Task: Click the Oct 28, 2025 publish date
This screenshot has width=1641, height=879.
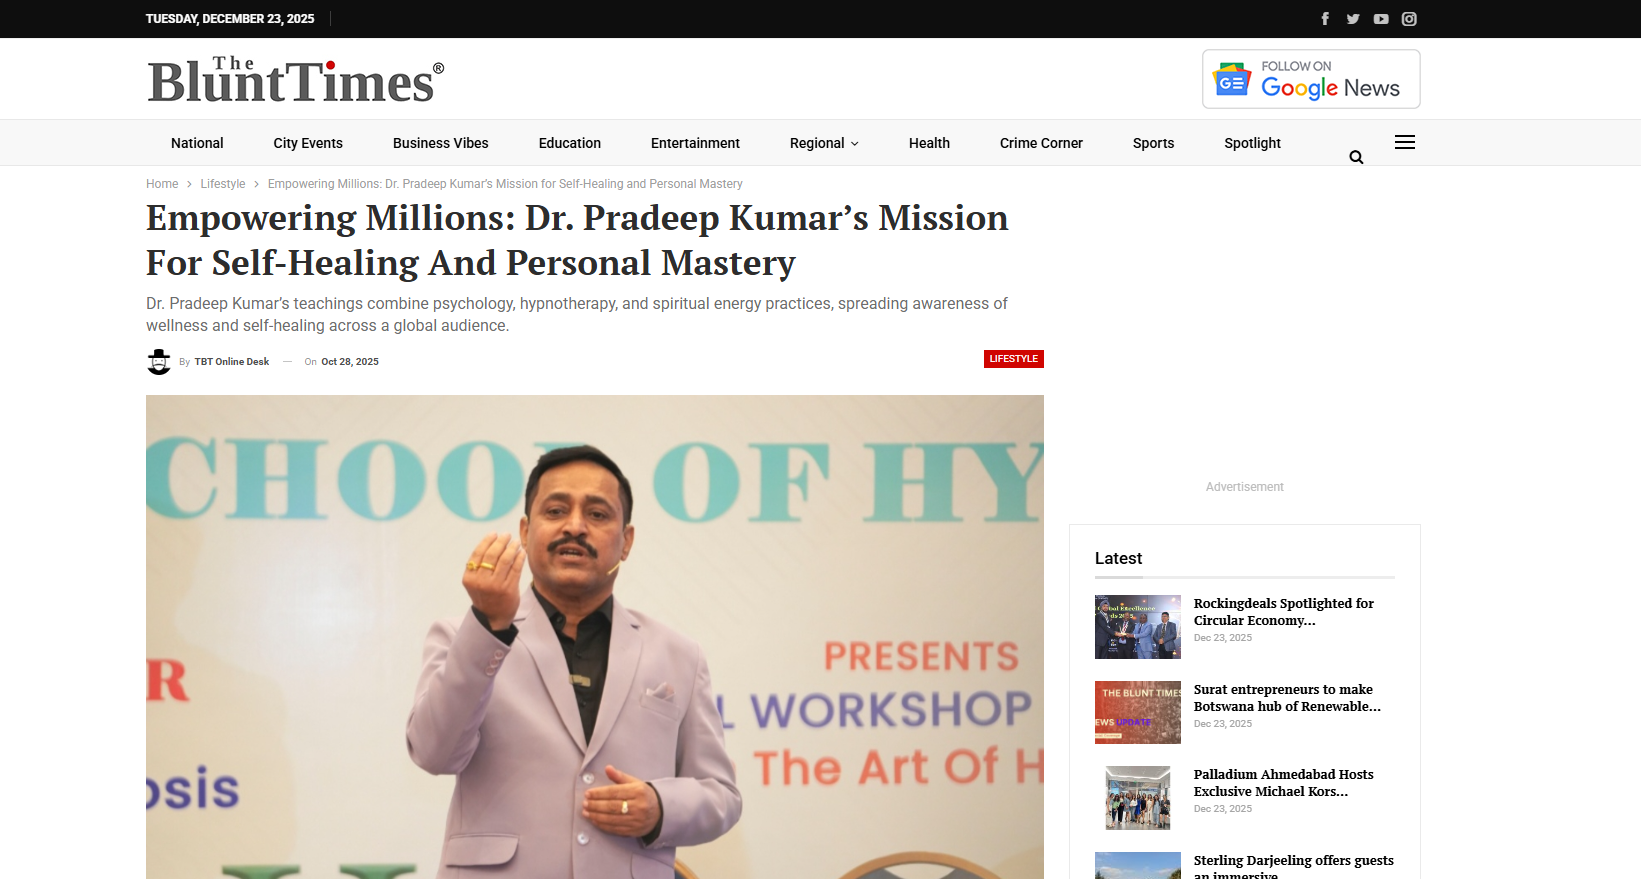Action: 350,362
